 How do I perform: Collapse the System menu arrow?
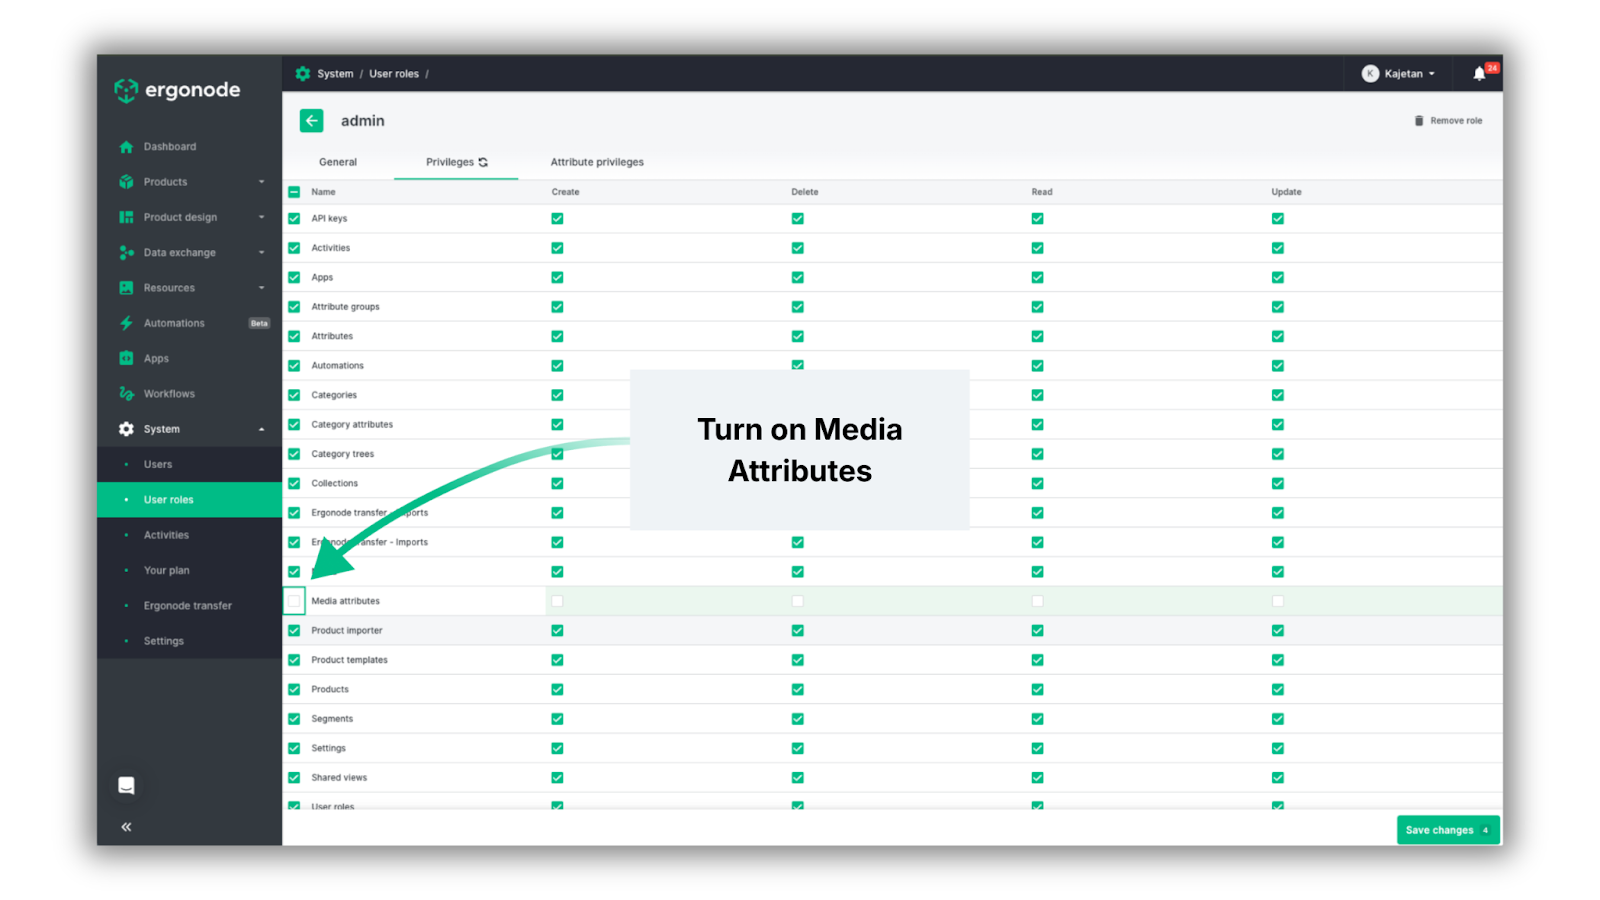click(x=262, y=429)
